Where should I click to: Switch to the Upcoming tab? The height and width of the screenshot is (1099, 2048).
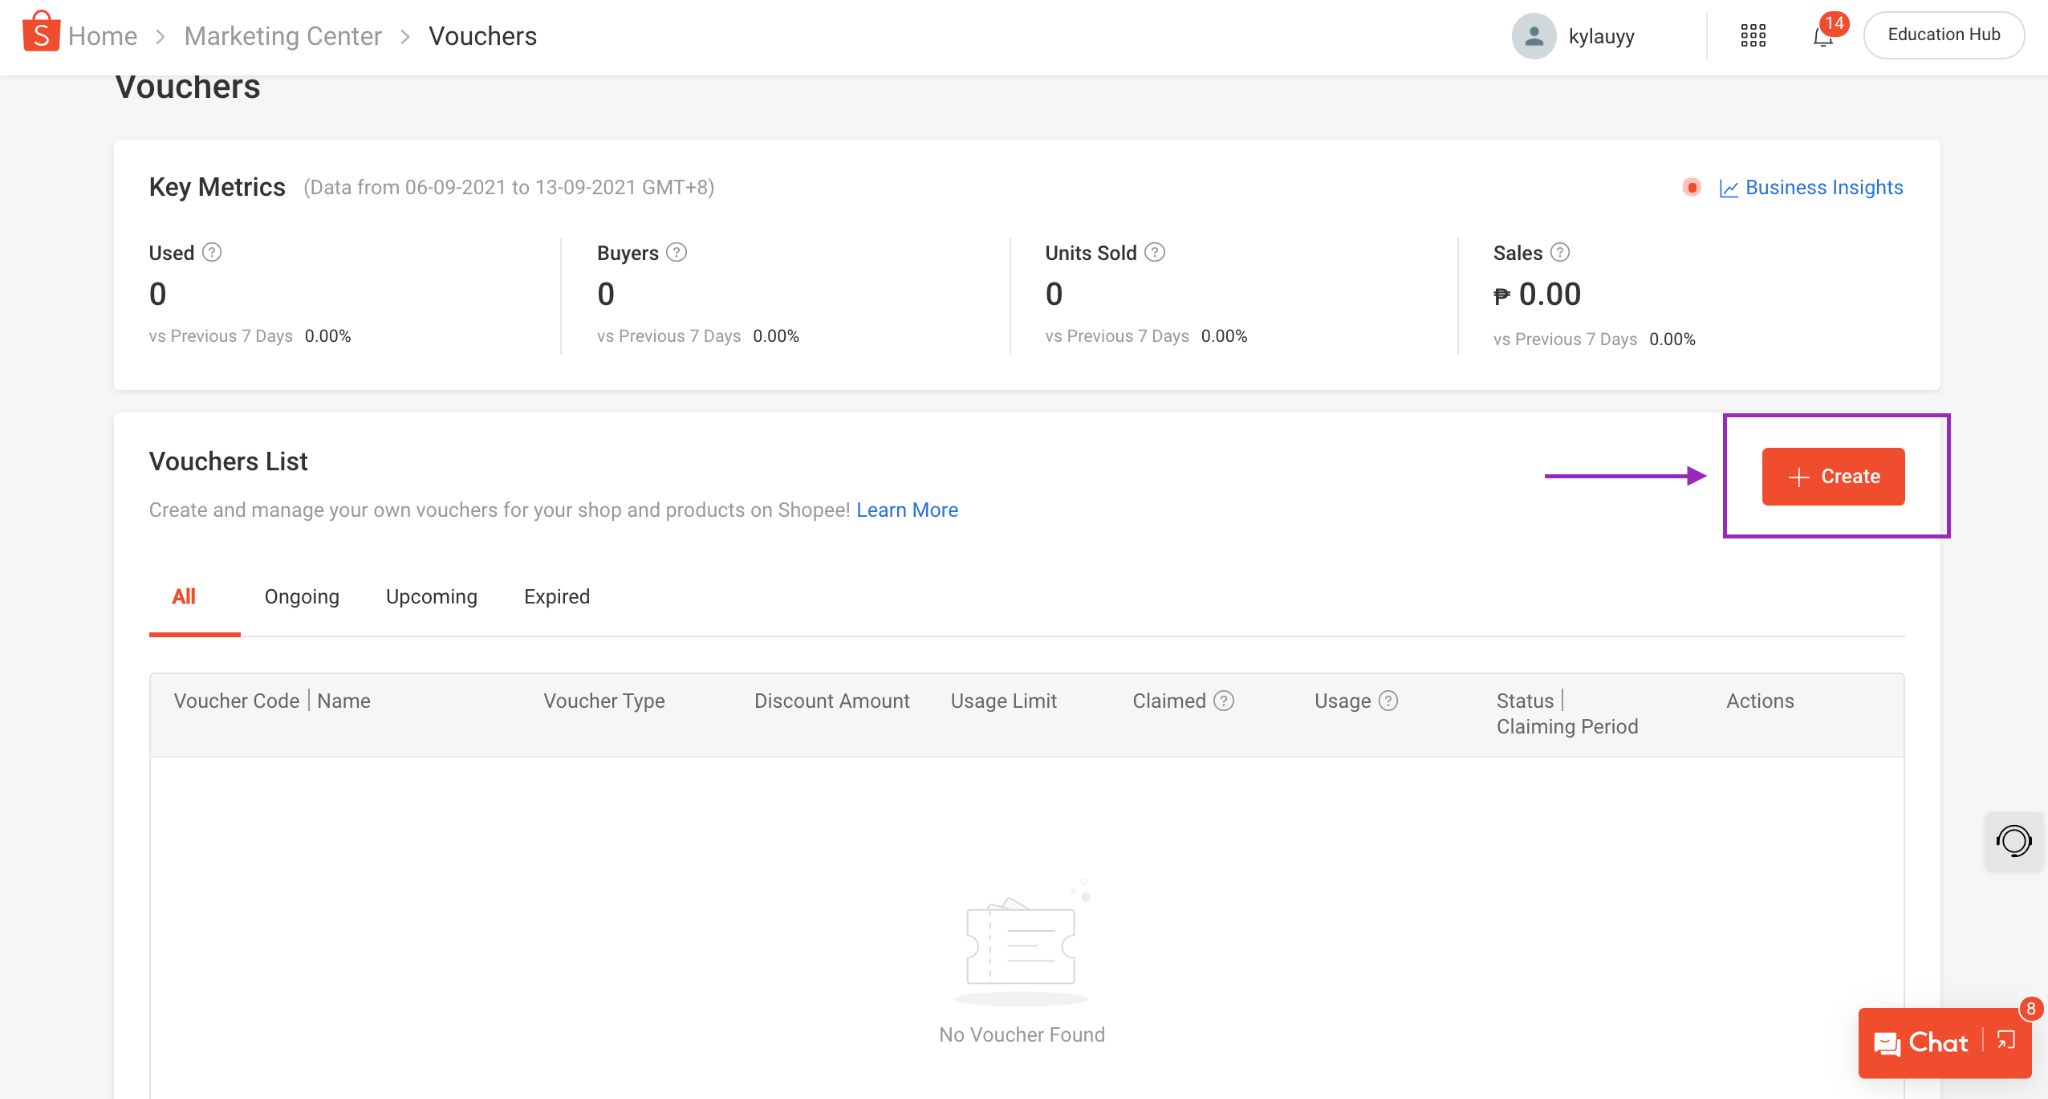[x=432, y=597]
